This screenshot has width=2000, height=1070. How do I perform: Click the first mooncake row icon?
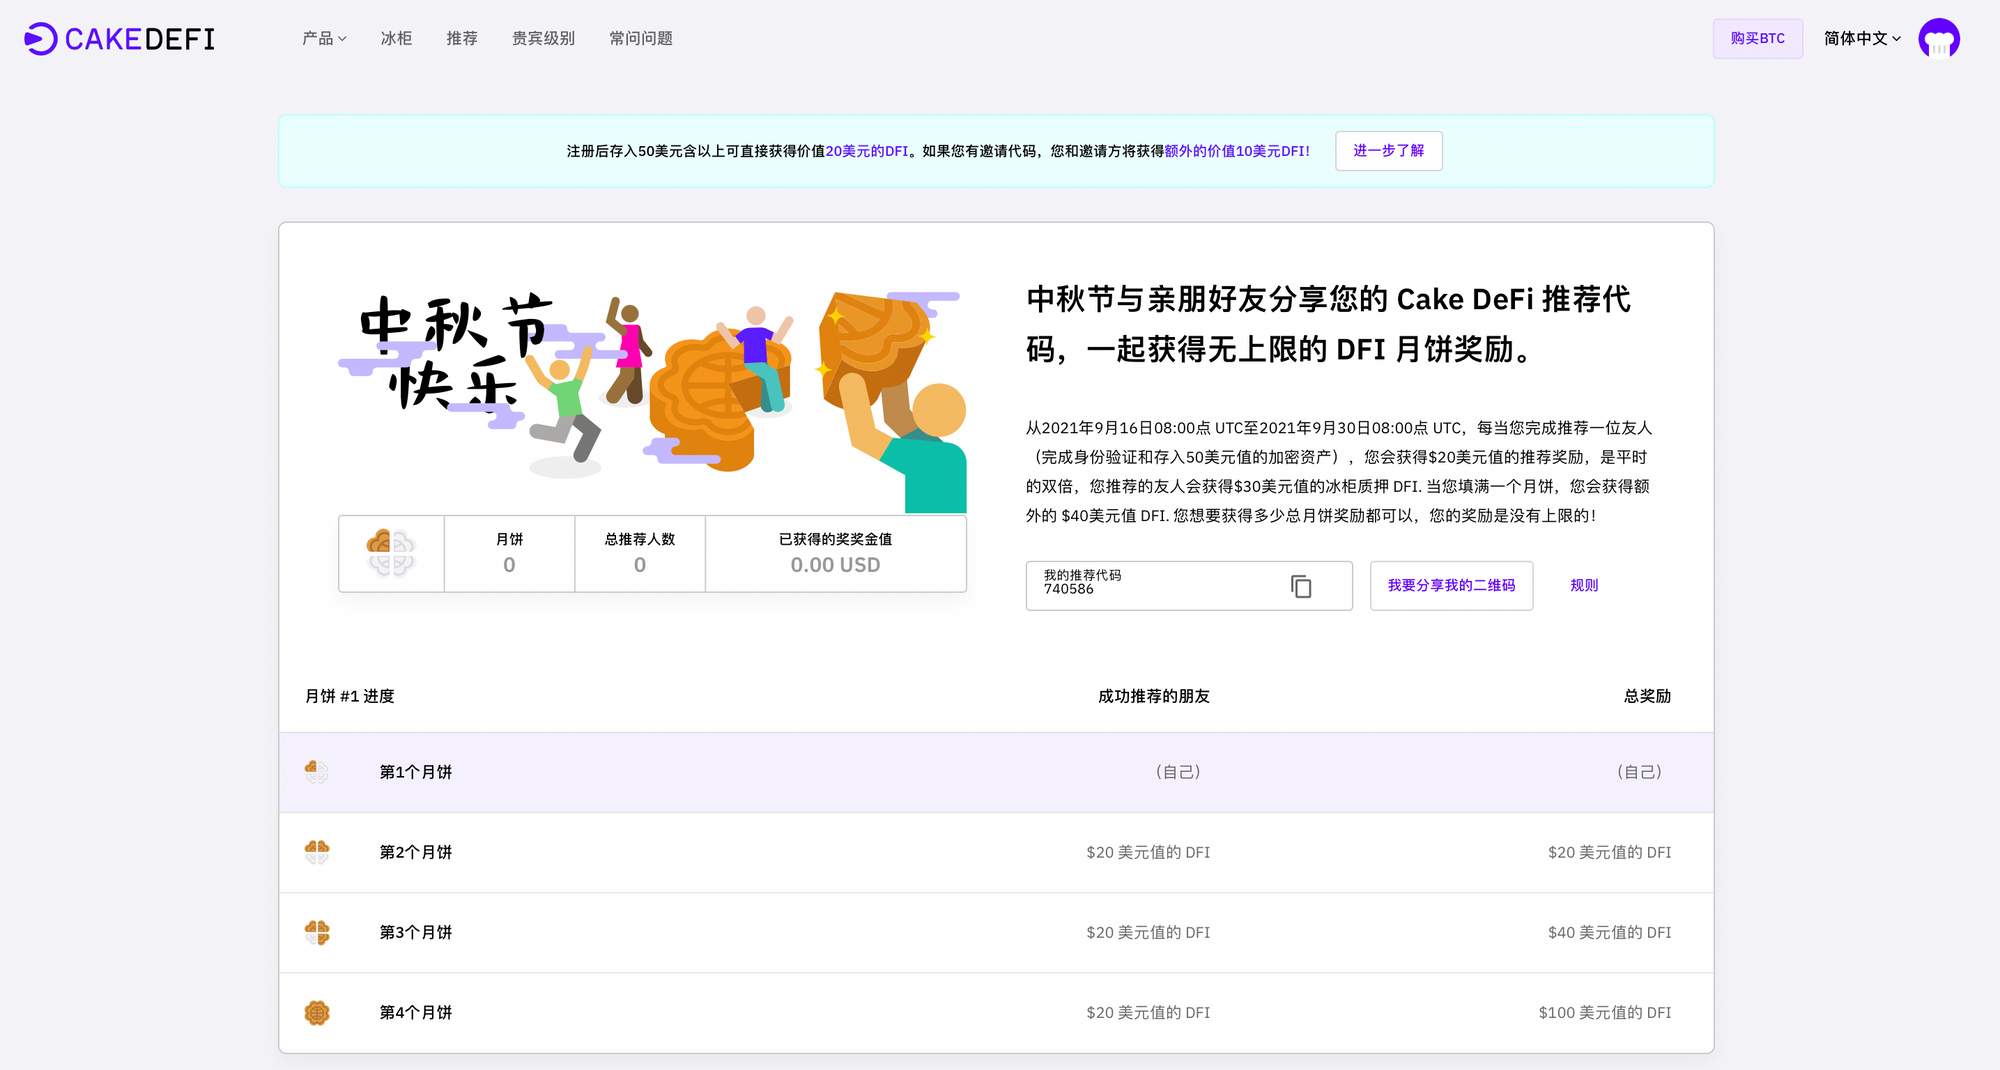click(317, 772)
